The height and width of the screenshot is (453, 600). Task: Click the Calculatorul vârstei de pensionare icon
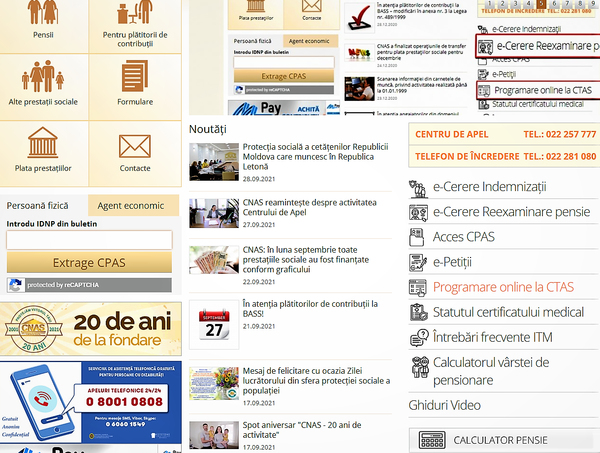pyautogui.click(x=418, y=364)
